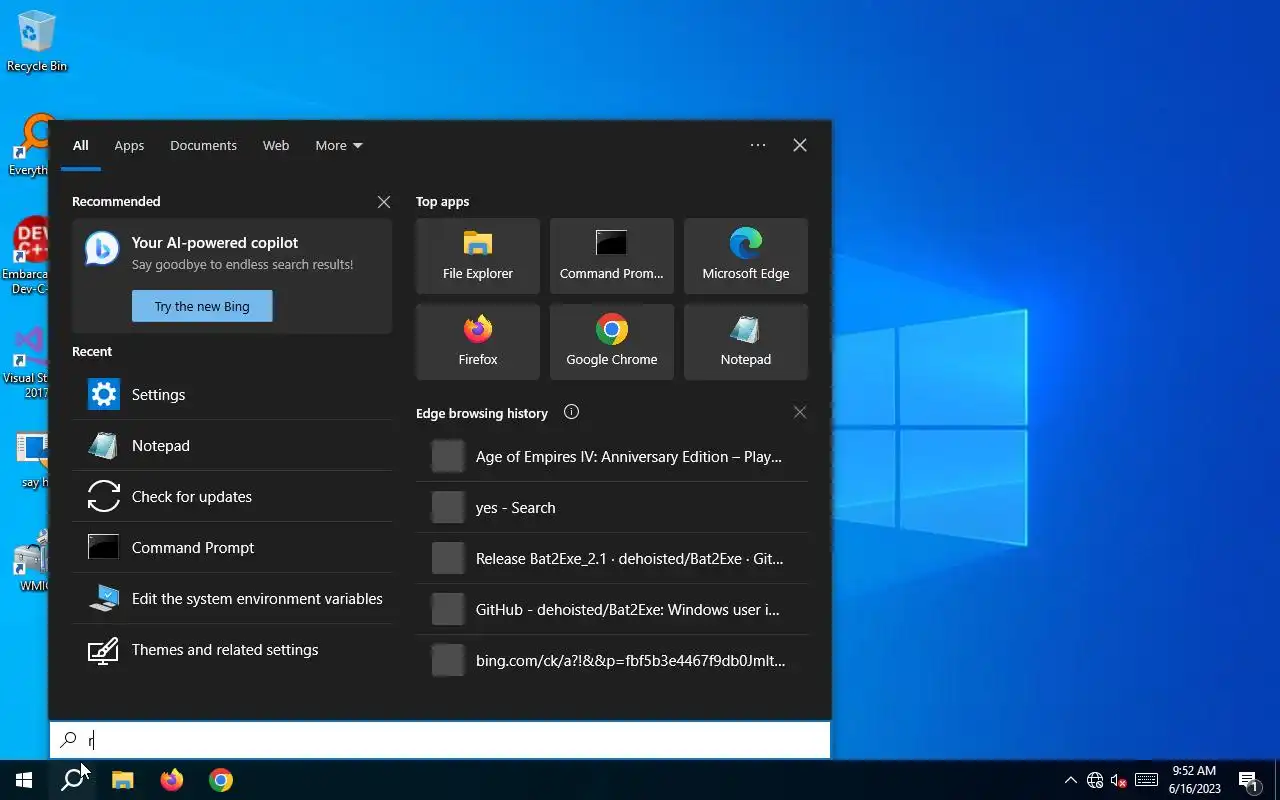Select the Recycle Bin desktop icon

[x=37, y=42]
